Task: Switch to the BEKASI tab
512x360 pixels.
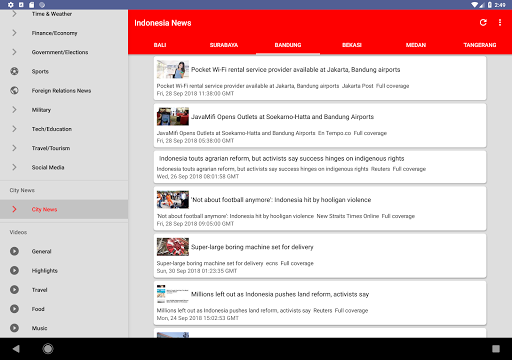Action: (x=352, y=45)
